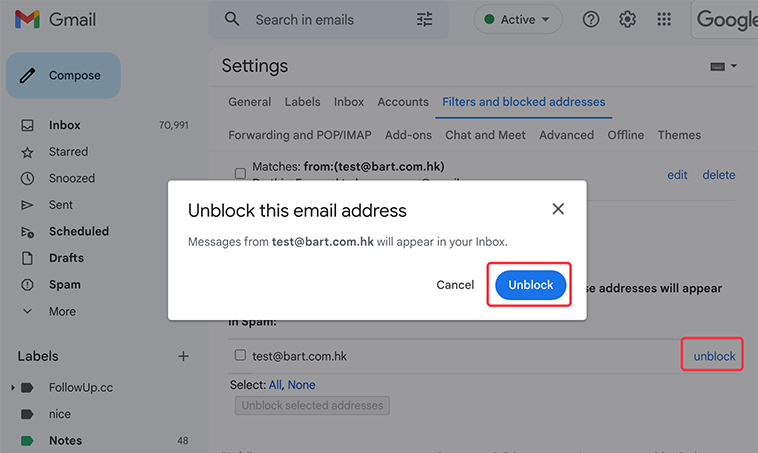Open the Active status dropdown
This screenshot has height=453, width=758.
pos(518,19)
